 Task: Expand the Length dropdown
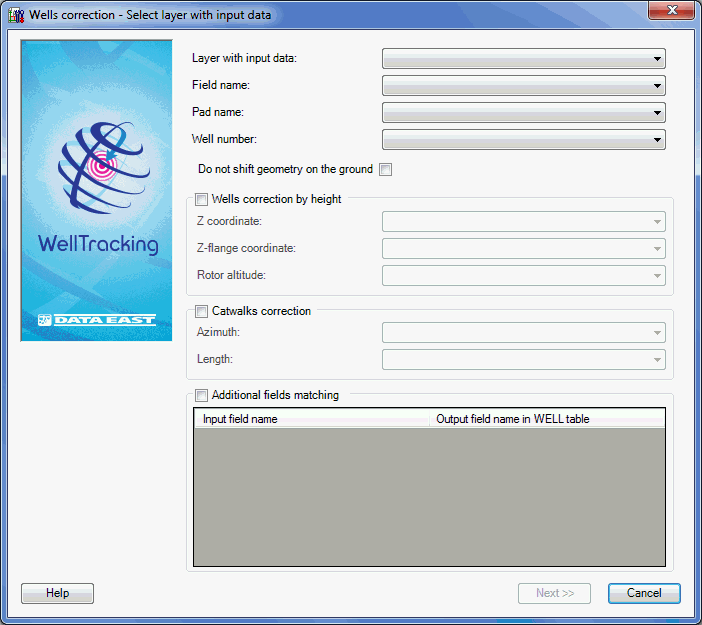(523, 360)
